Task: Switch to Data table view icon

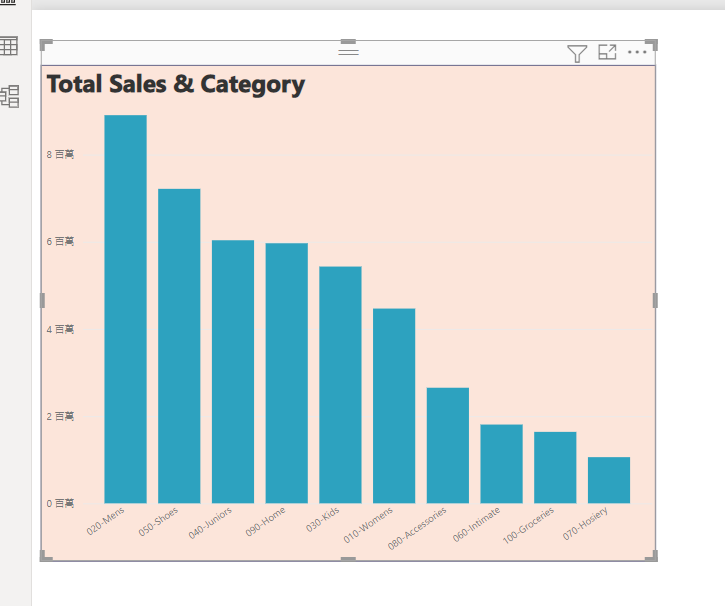Action: click(x=9, y=46)
